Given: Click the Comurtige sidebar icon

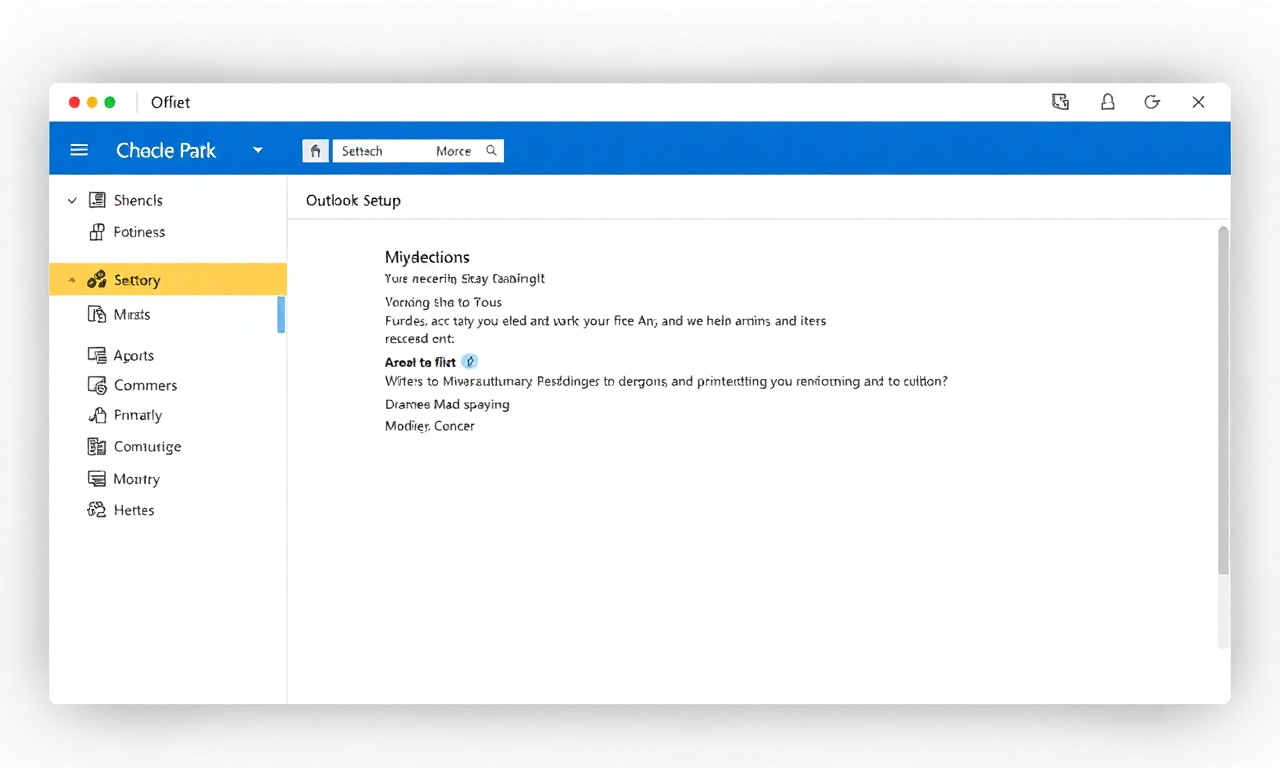Looking at the screenshot, I should [x=97, y=447].
